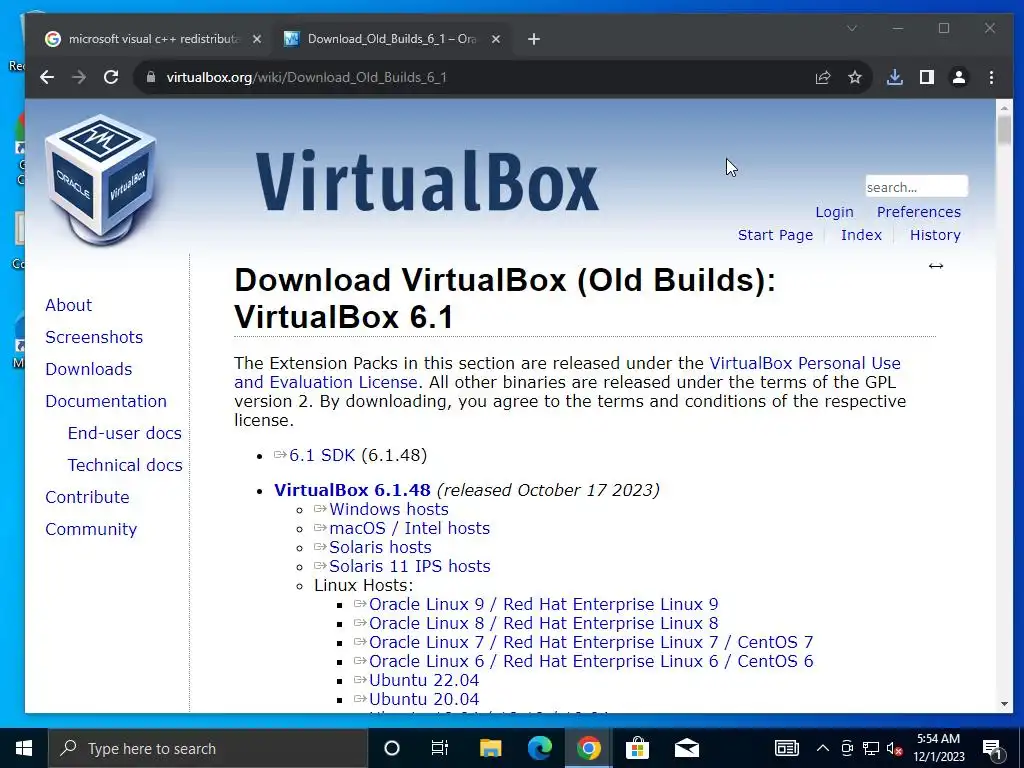Click the Chrome taskbar icon
1024x768 pixels.
[588, 748]
